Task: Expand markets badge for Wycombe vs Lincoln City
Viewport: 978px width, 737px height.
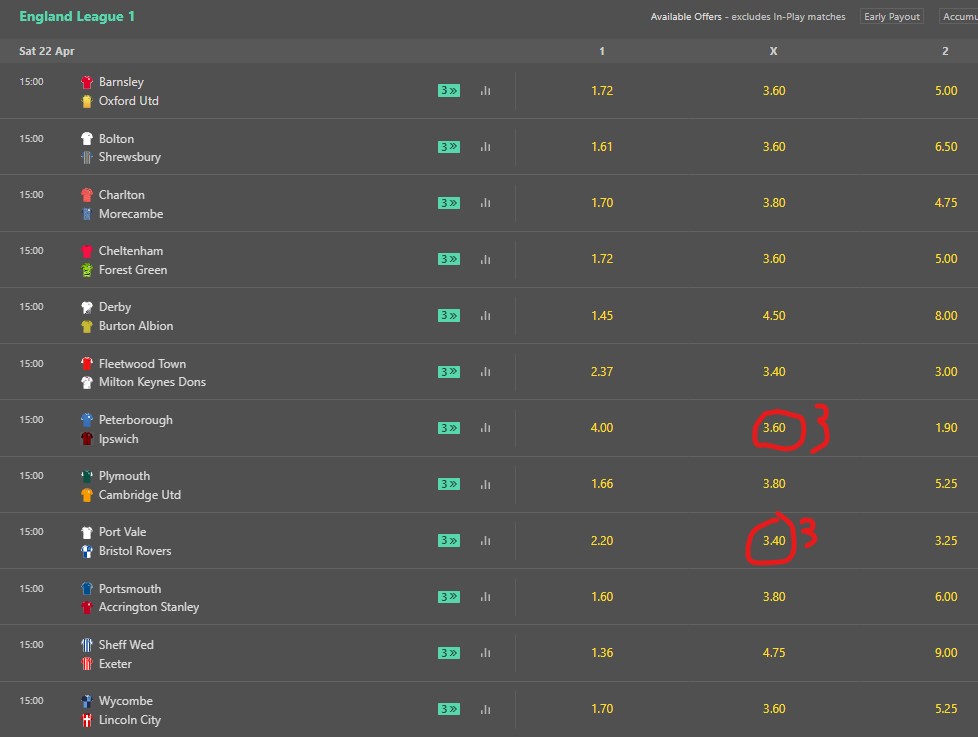Action: tap(449, 710)
